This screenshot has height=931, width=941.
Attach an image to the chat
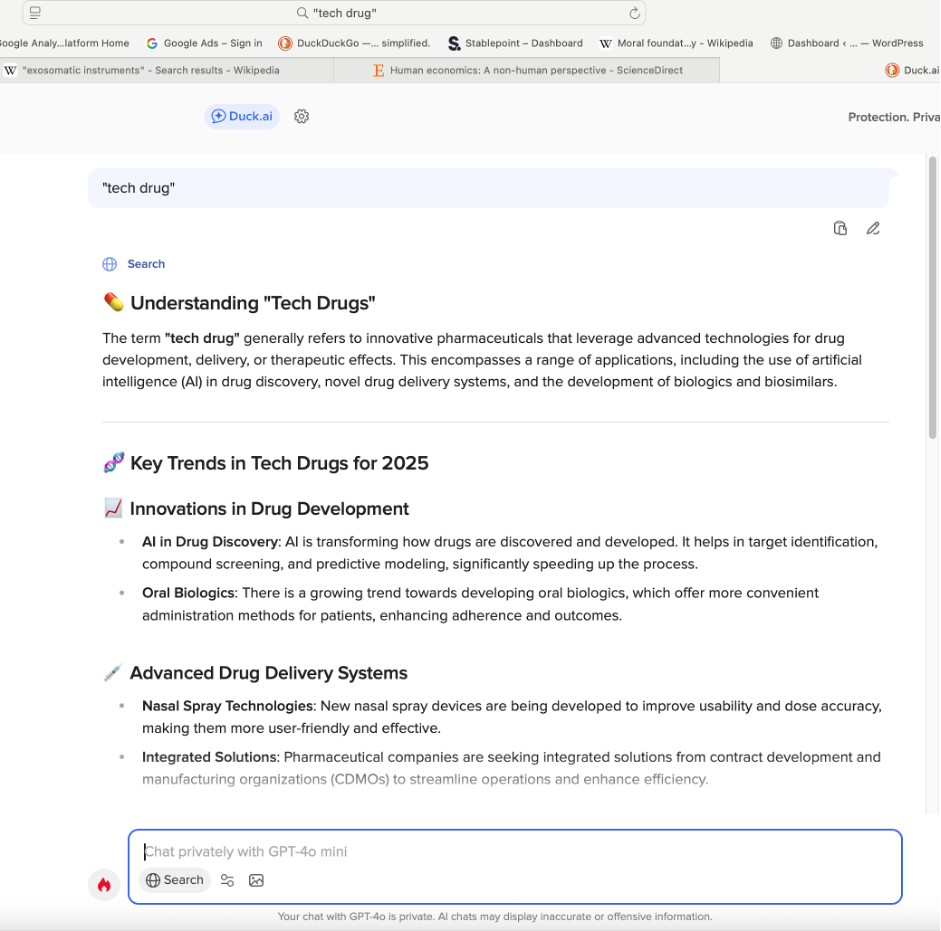256,880
